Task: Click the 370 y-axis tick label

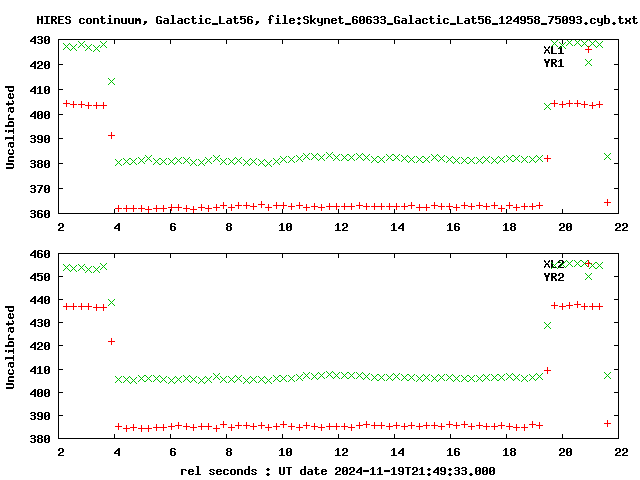Action: (40, 189)
